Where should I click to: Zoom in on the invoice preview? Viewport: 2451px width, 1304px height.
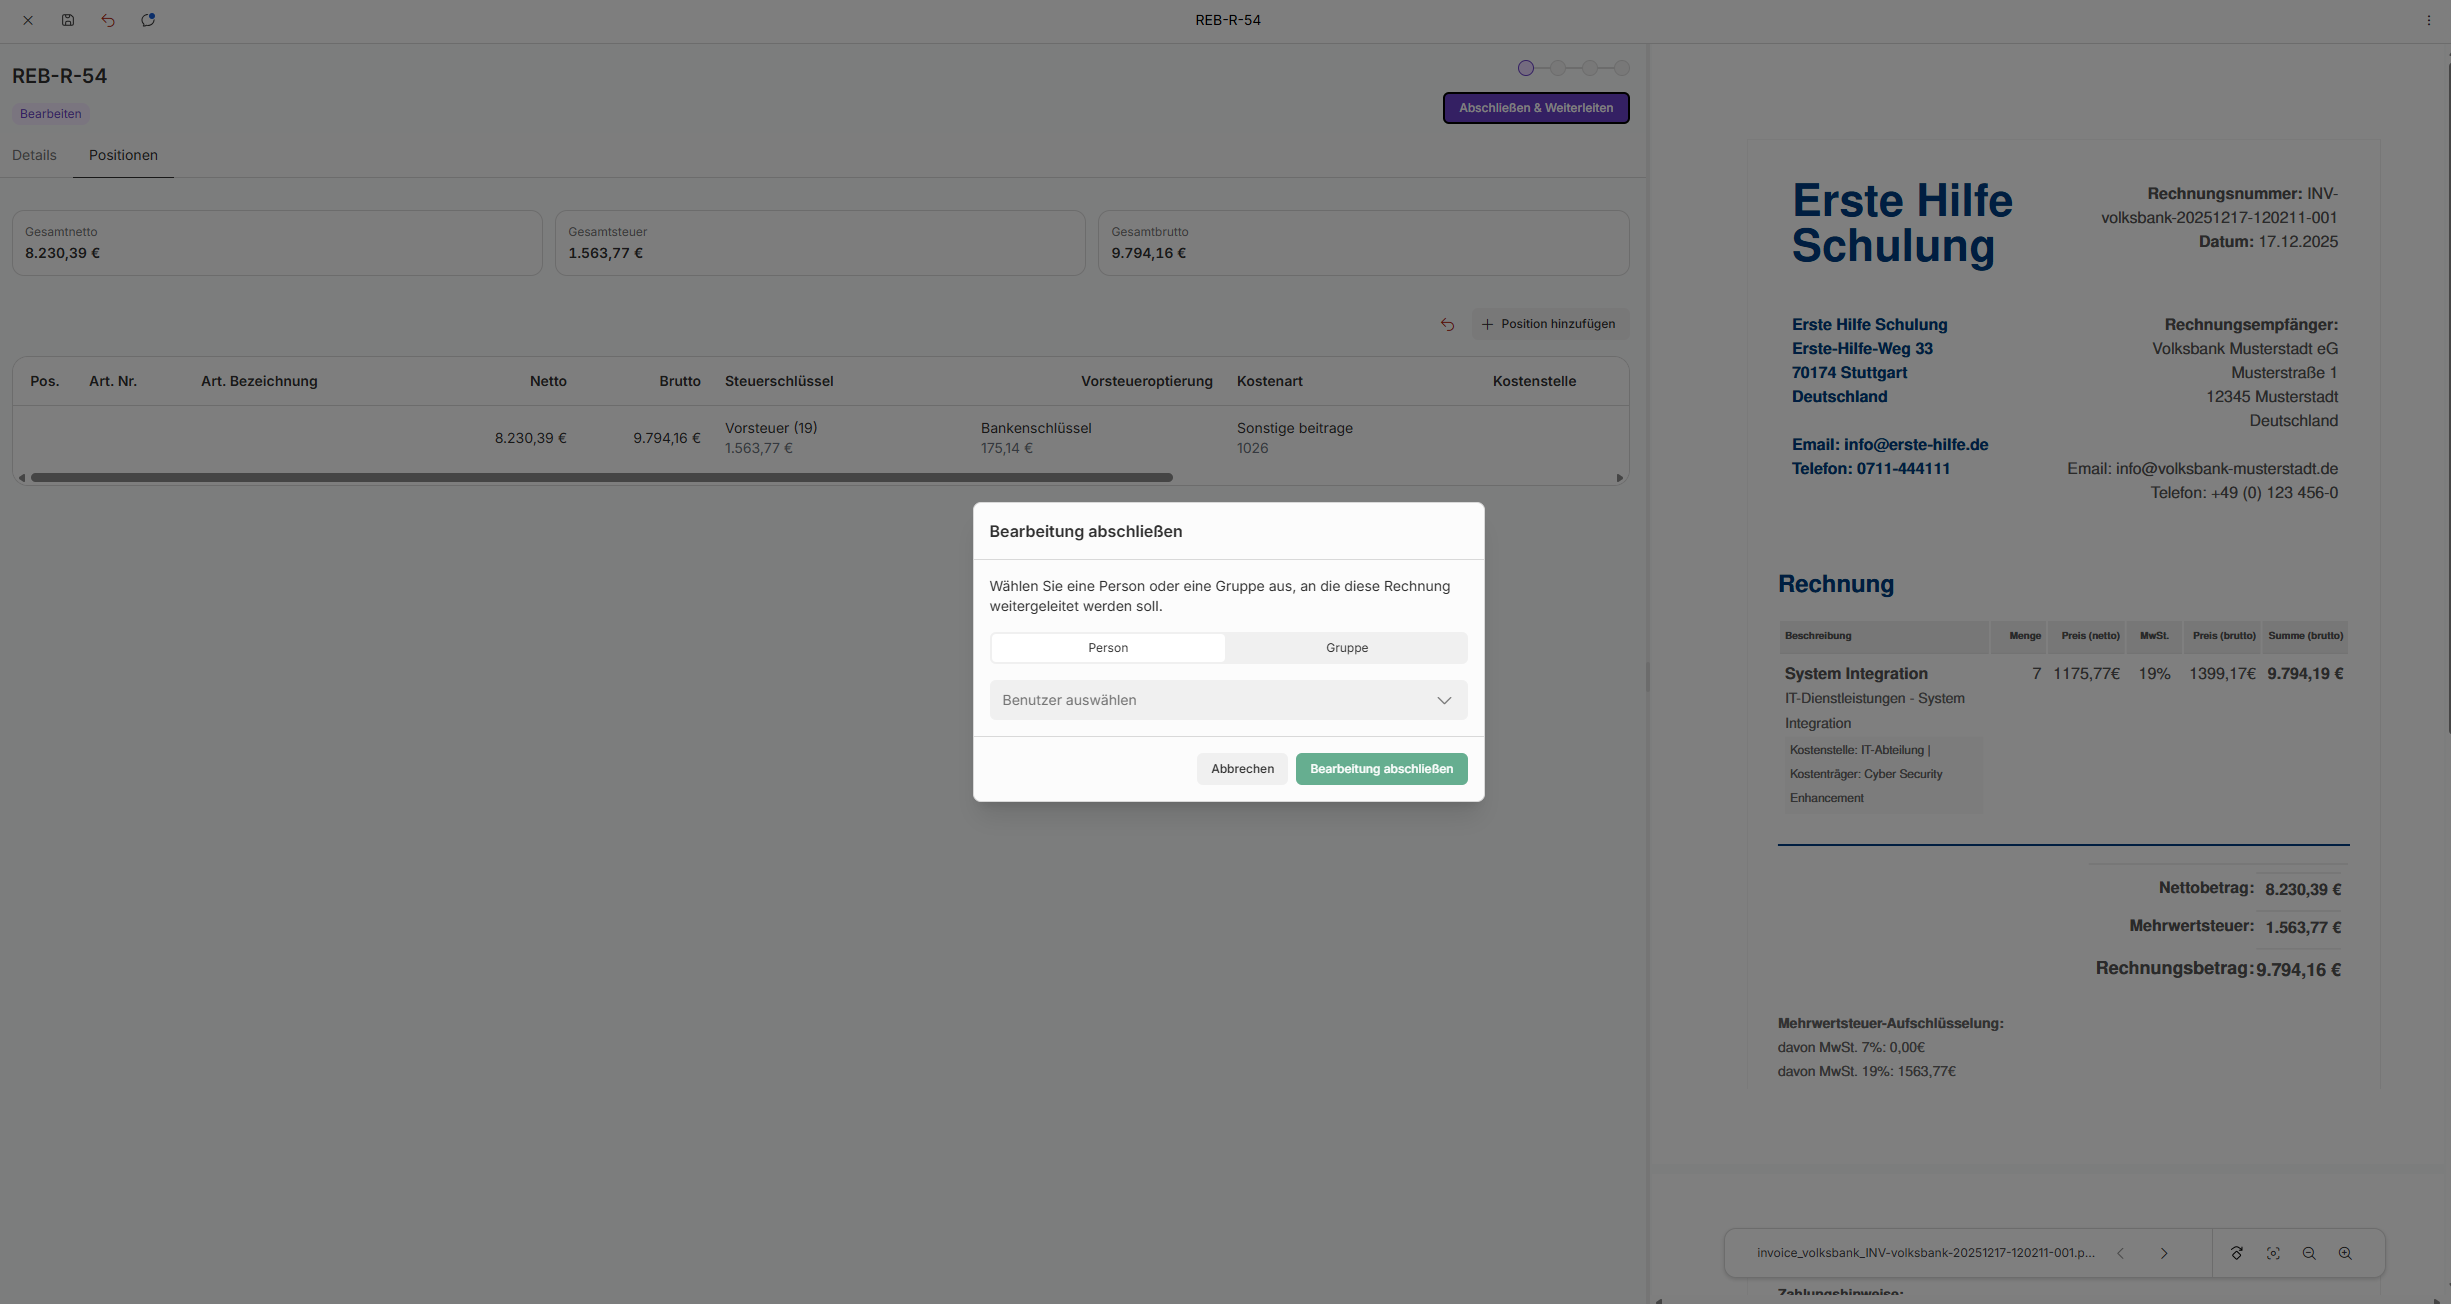(x=2345, y=1253)
